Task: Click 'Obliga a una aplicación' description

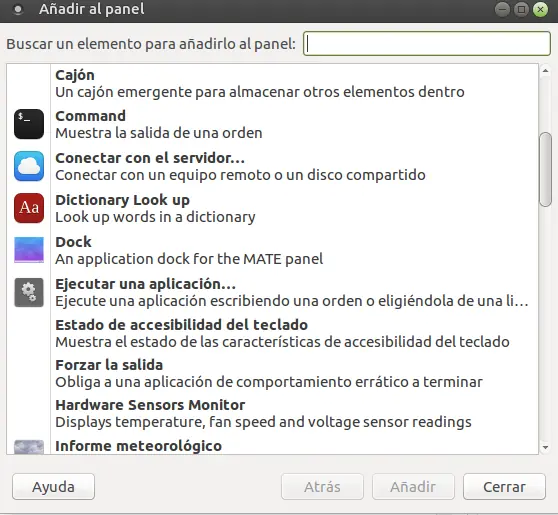Action: click(269, 382)
